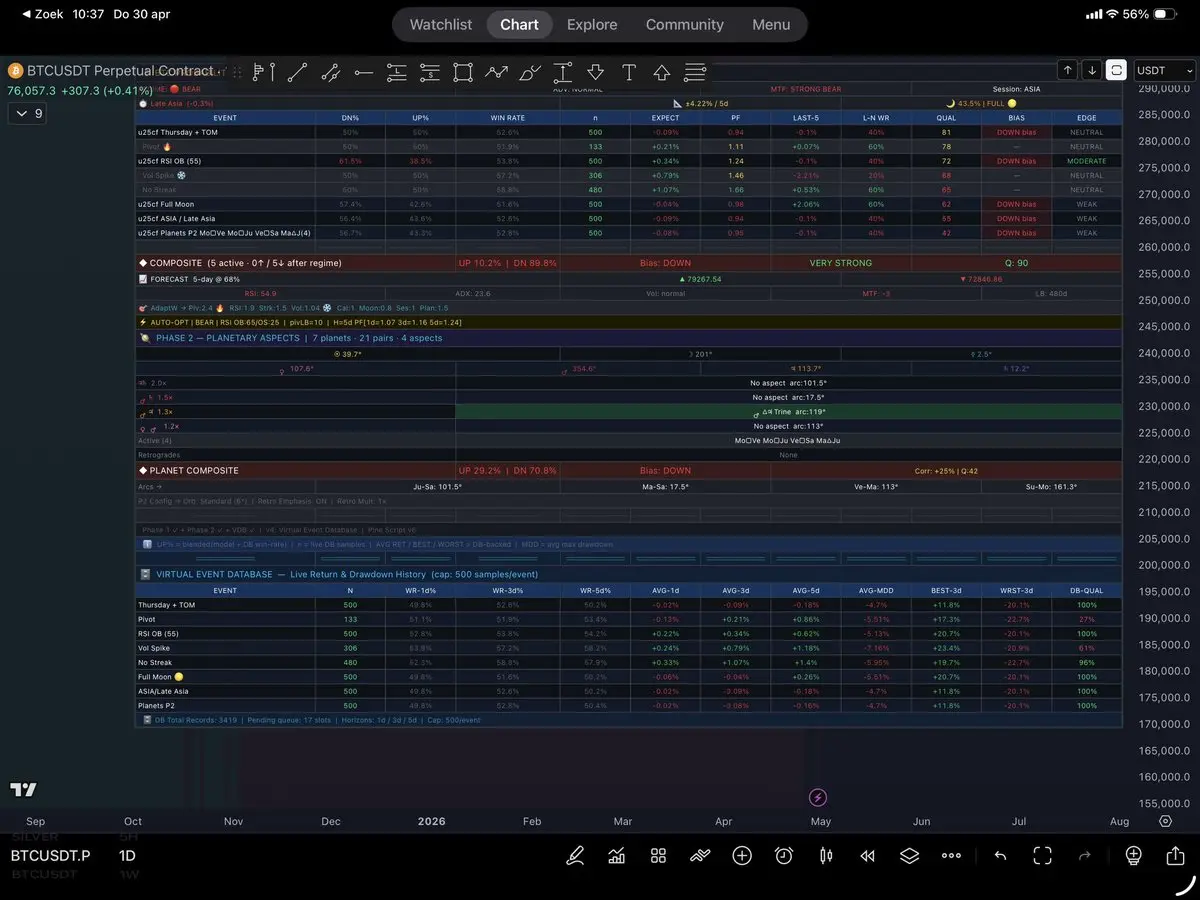This screenshot has height=900, width=1200.
Task: Open the time axis settings hexagon icon
Action: point(1165,821)
